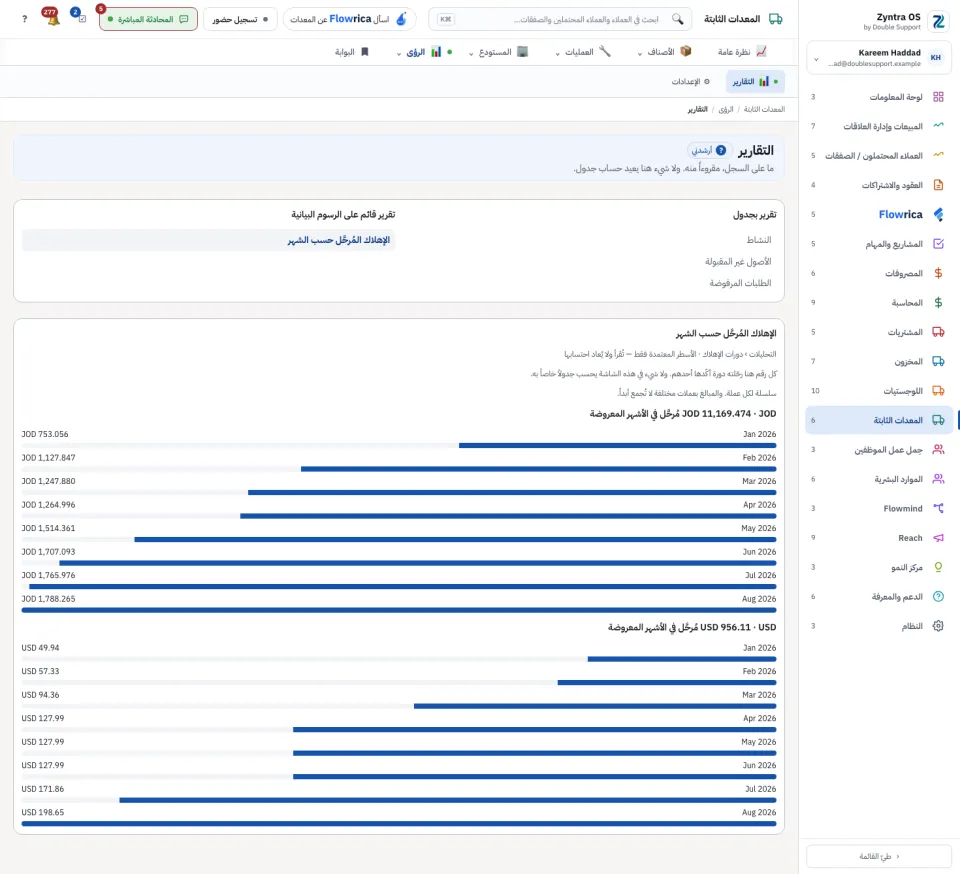
Task: Click the اسأل Flowrica عن المعدات button
Action: tap(349, 19)
